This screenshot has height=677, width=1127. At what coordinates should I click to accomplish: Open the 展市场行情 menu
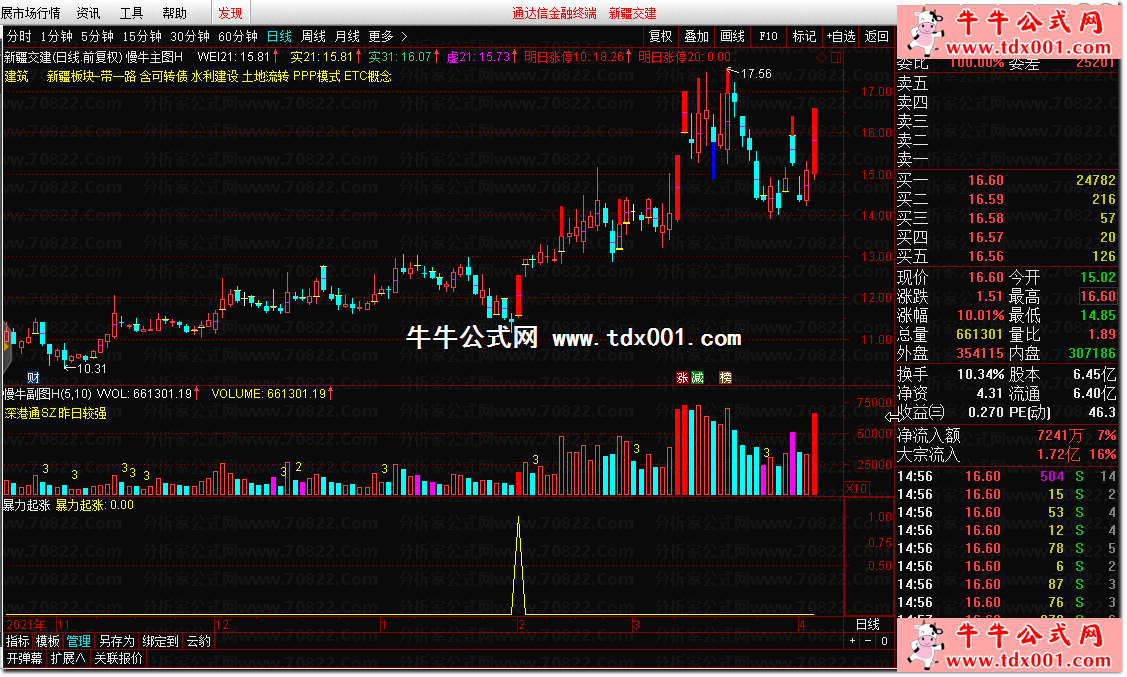[x=31, y=13]
